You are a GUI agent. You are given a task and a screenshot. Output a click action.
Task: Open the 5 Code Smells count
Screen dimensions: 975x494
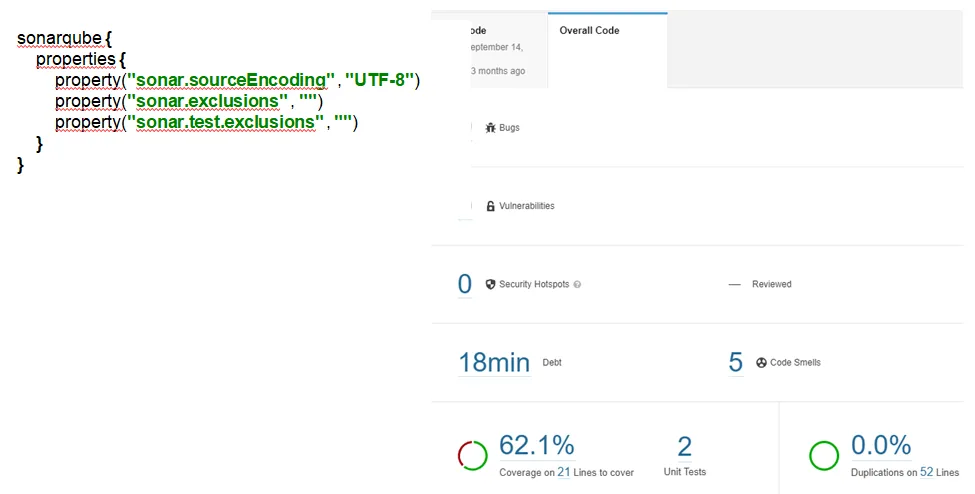click(736, 363)
